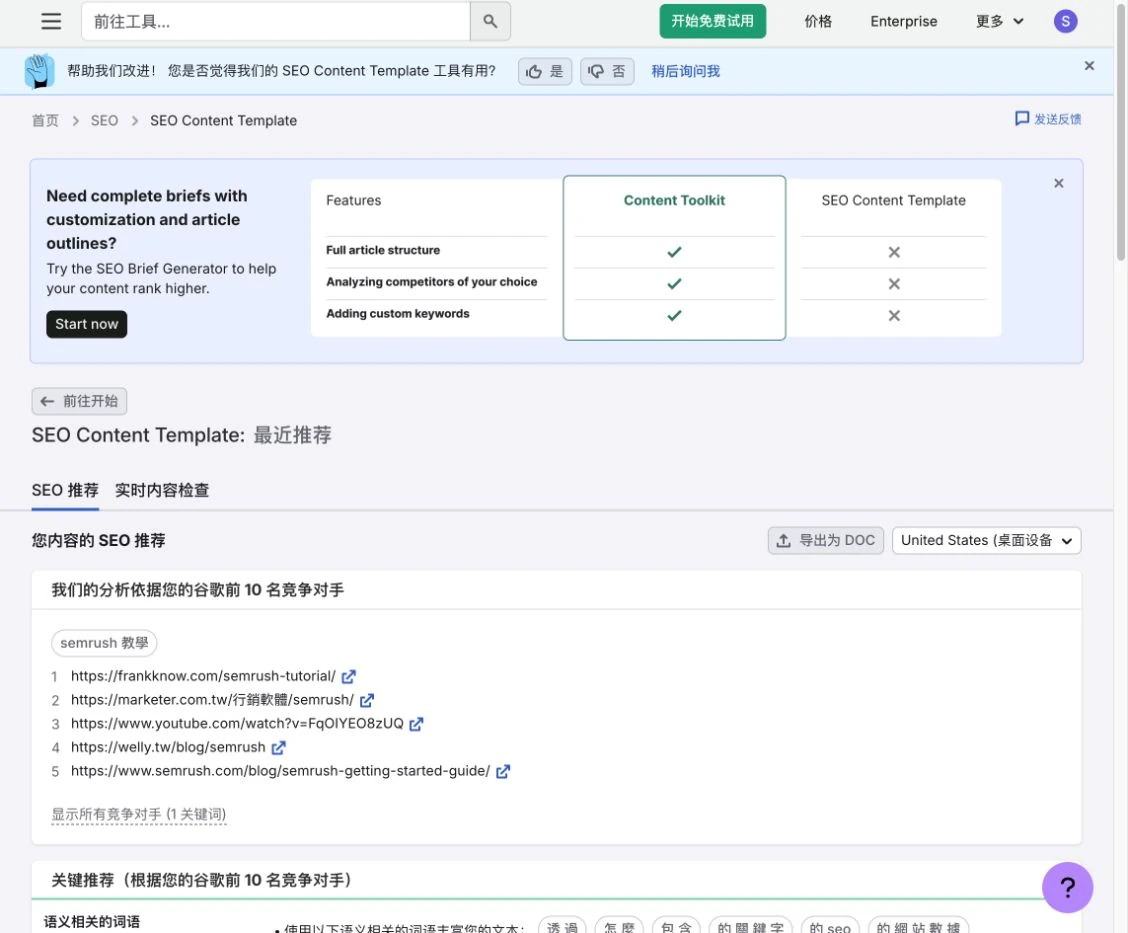Open the semrush-getting-started-guide link

tap(280, 771)
